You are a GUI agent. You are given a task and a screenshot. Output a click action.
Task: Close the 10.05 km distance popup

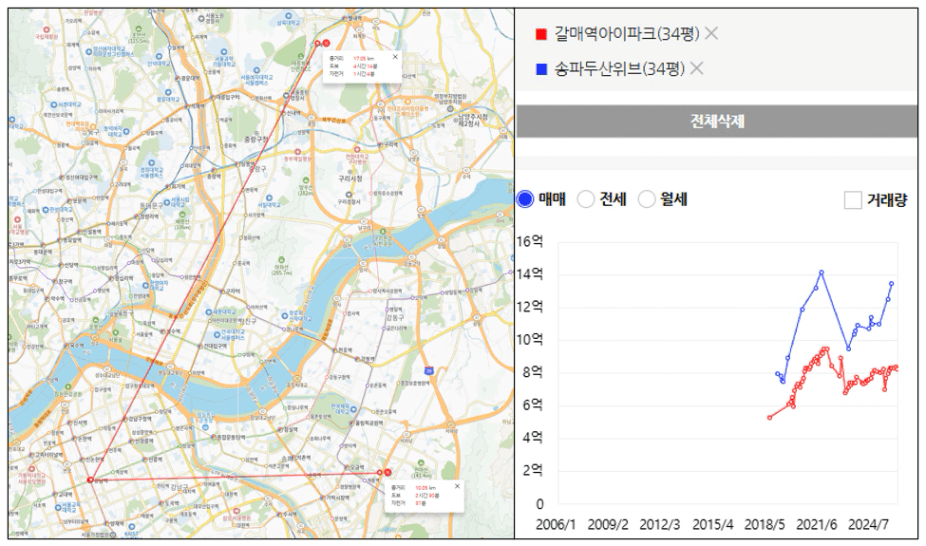[x=457, y=486]
